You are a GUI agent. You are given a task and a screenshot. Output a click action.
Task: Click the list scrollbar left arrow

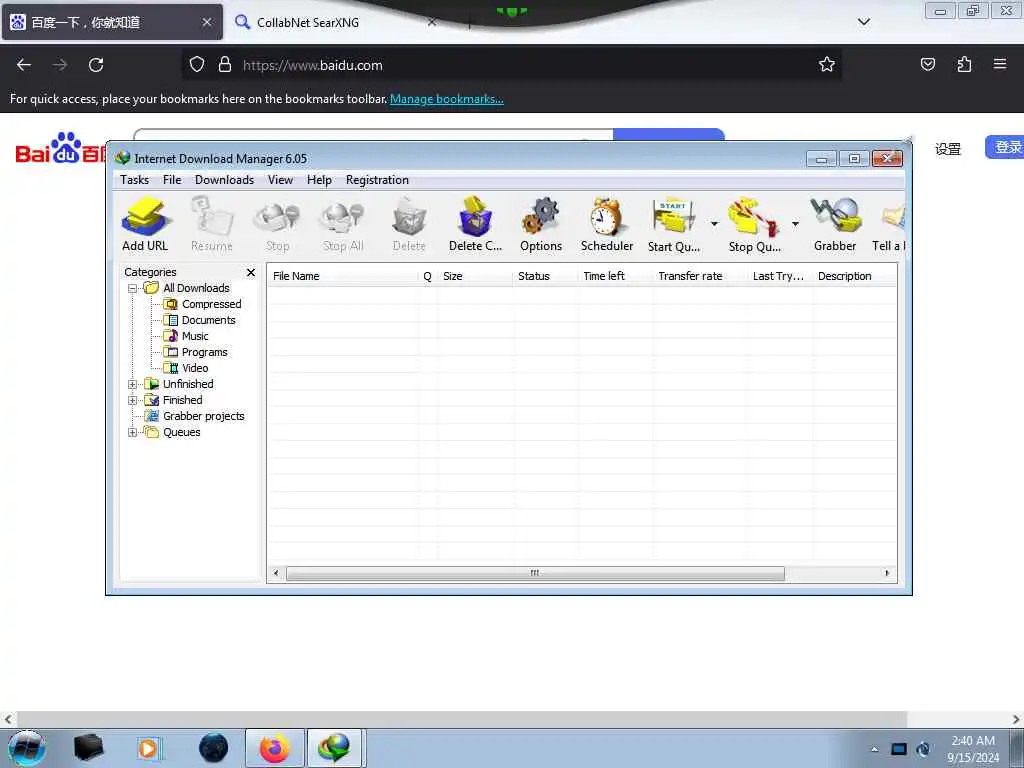coord(276,573)
